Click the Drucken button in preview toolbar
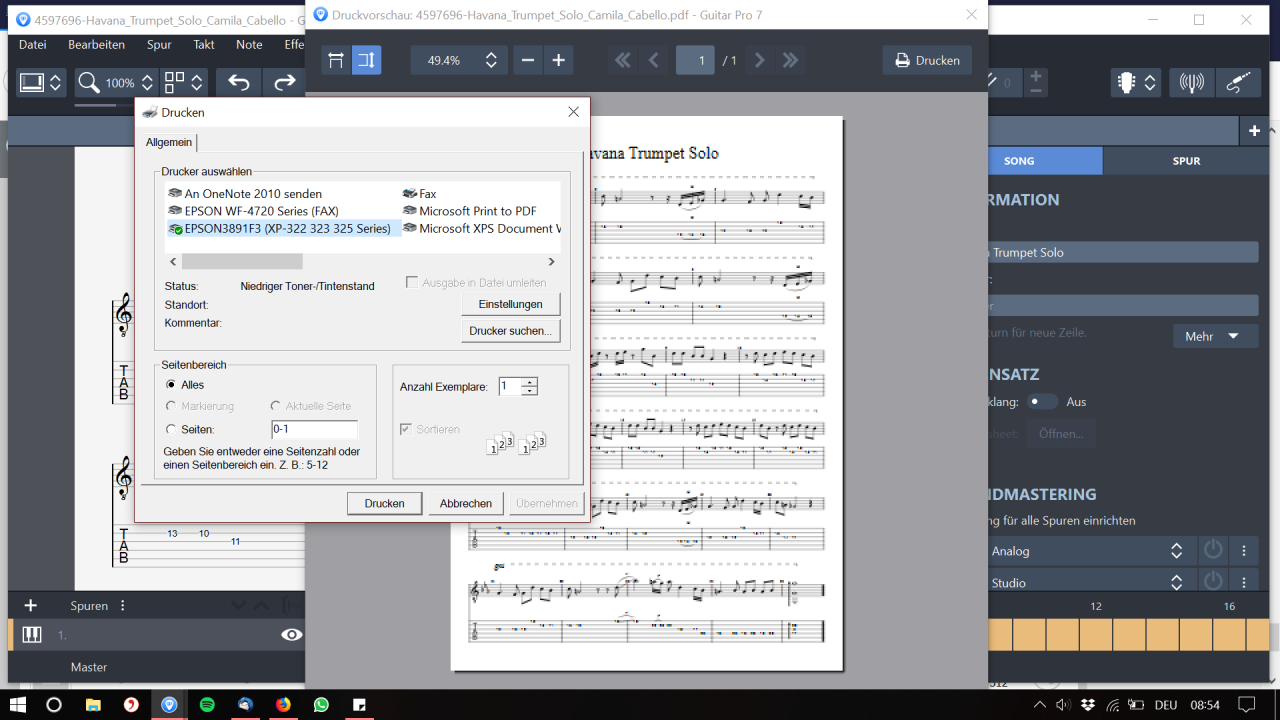 click(927, 60)
